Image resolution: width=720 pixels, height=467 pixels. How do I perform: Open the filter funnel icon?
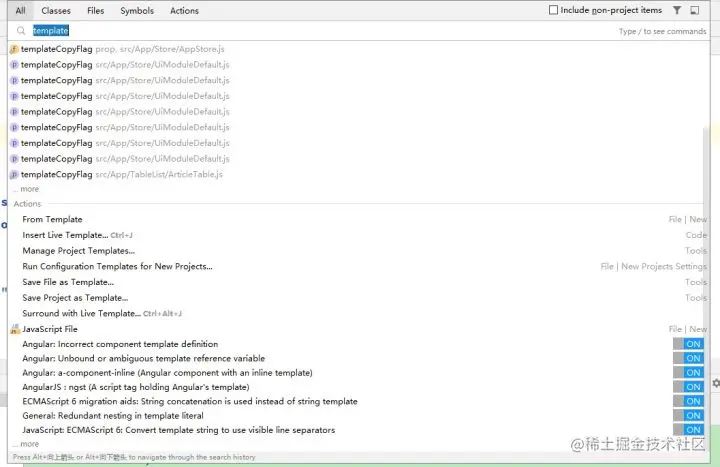(x=677, y=10)
